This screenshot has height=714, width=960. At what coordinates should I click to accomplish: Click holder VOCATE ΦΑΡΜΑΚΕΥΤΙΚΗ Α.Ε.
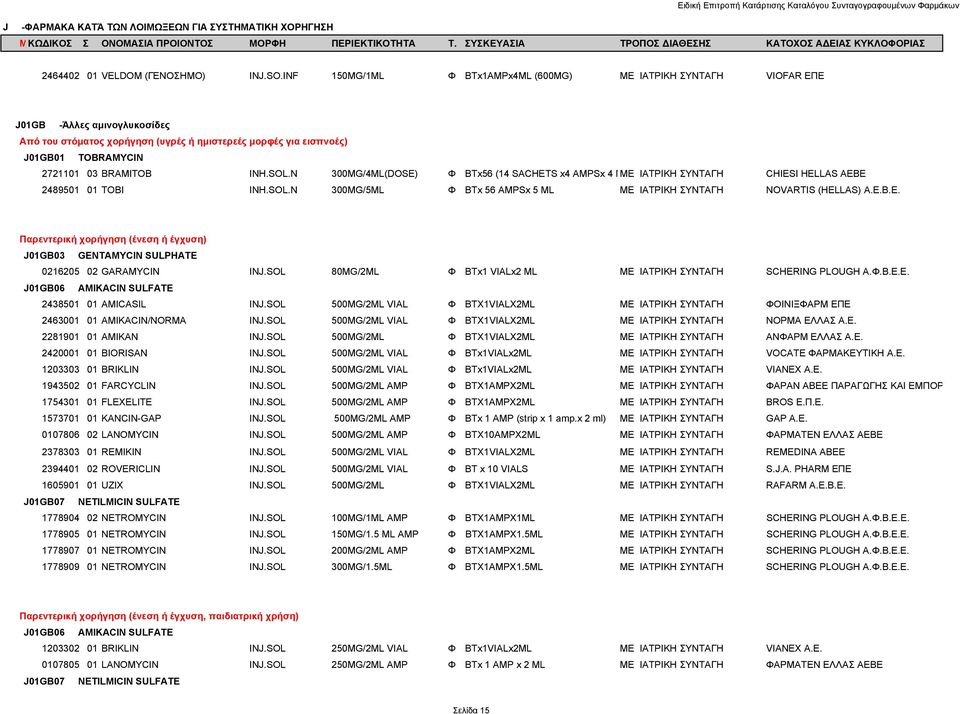(x=834, y=353)
